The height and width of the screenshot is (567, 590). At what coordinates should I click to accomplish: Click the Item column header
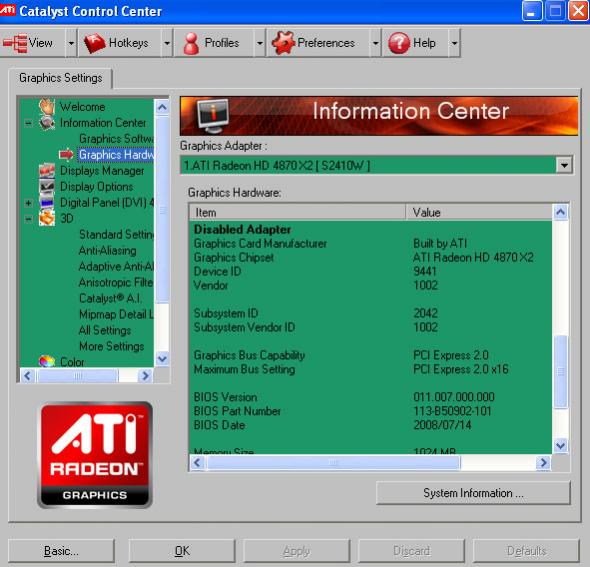tap(298, 212)
